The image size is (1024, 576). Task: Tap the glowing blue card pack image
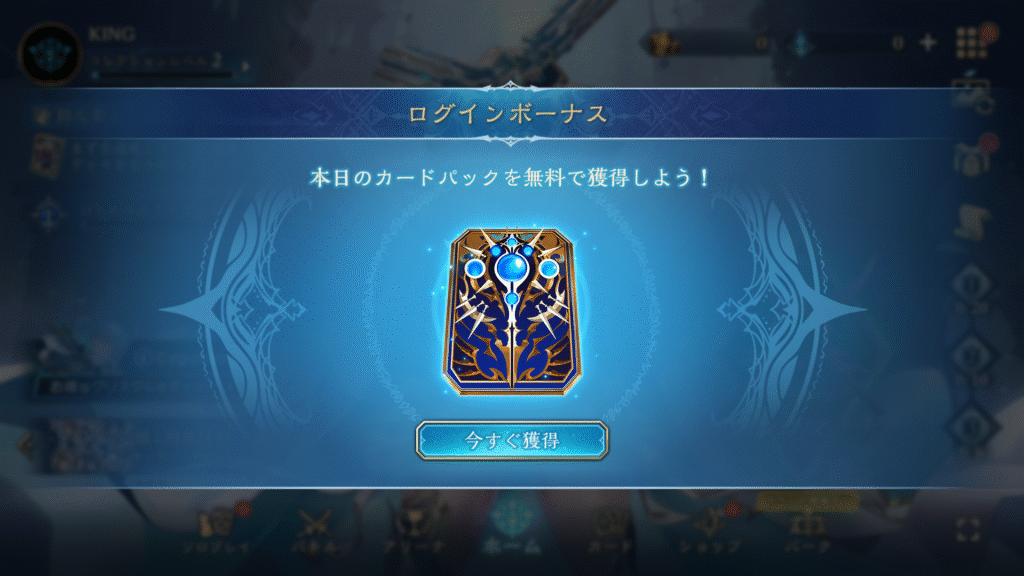512,312
